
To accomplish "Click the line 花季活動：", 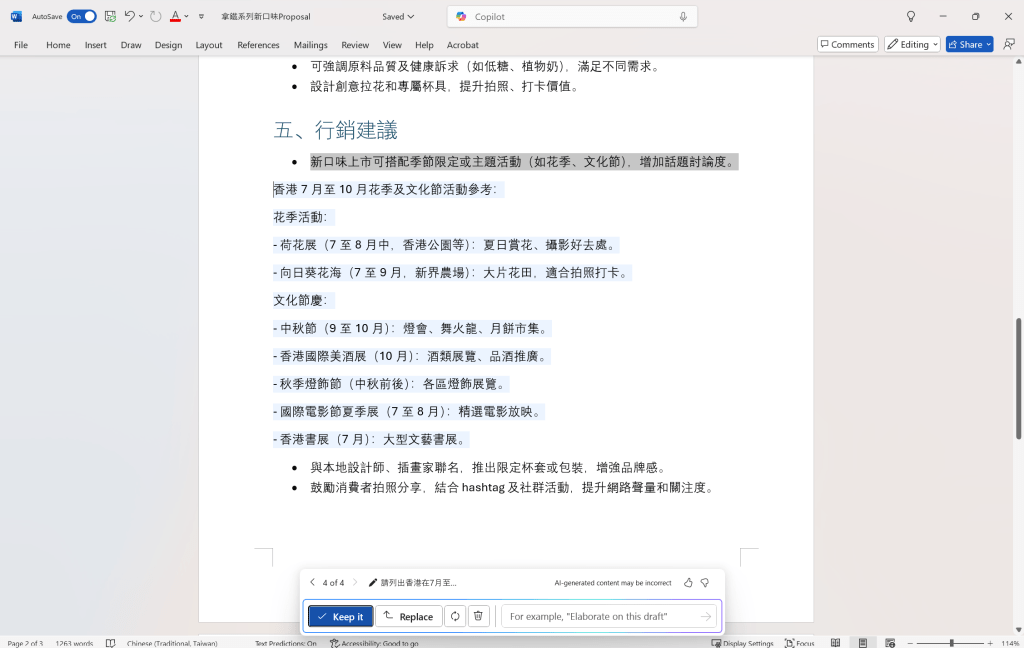I will [300, 217].
